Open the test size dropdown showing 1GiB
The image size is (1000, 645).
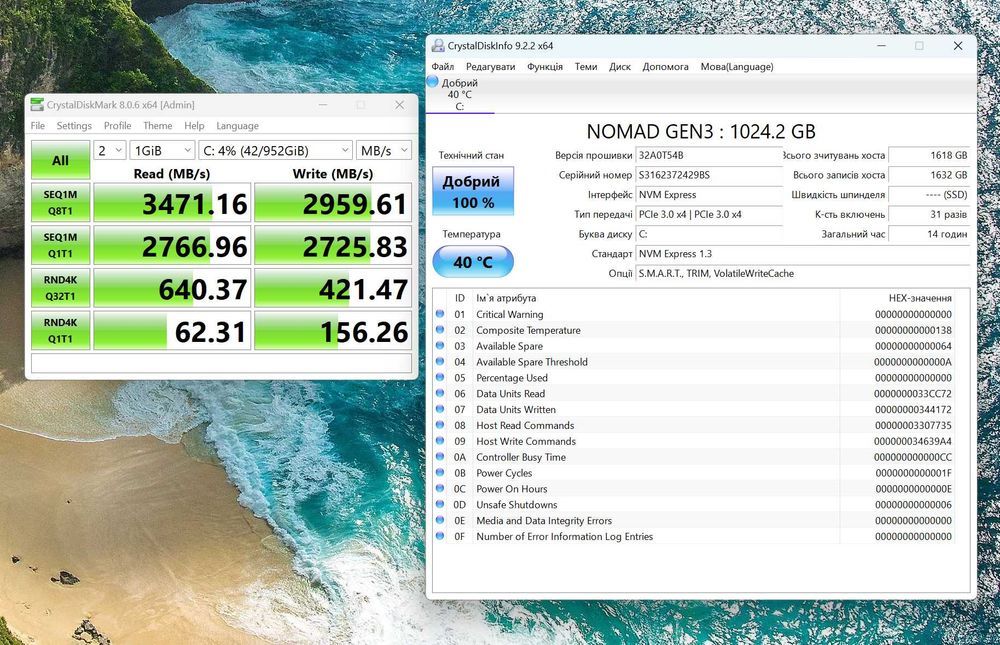click(x=162, y=151)
